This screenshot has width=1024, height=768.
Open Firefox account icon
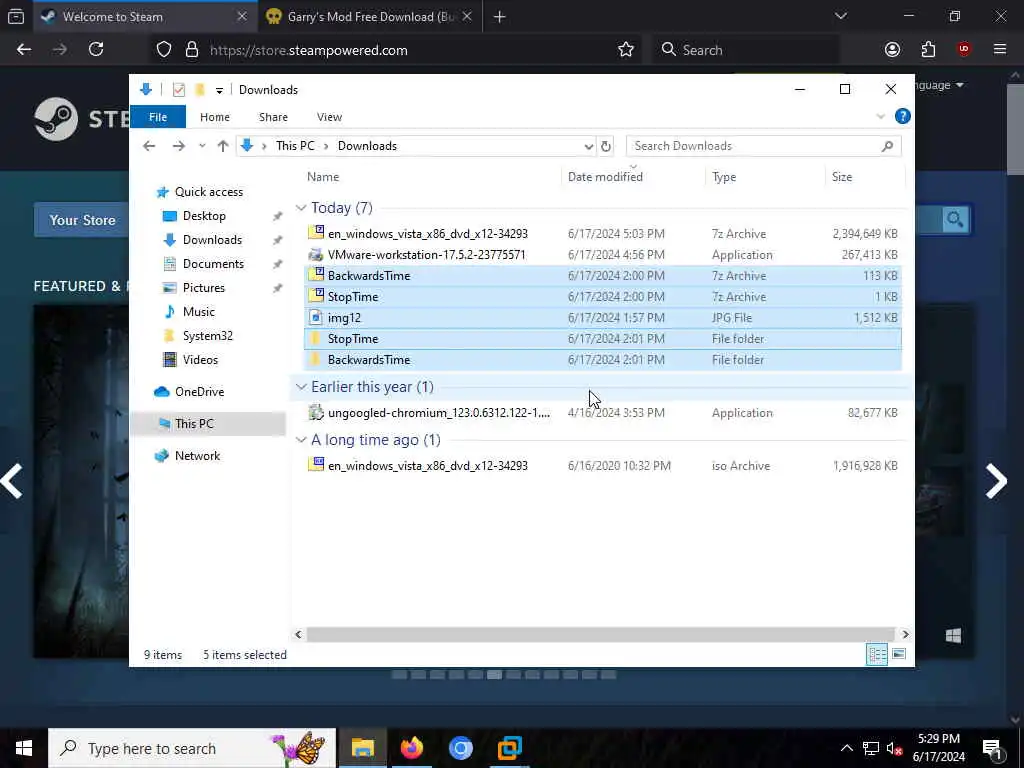[x=892, y=50]
